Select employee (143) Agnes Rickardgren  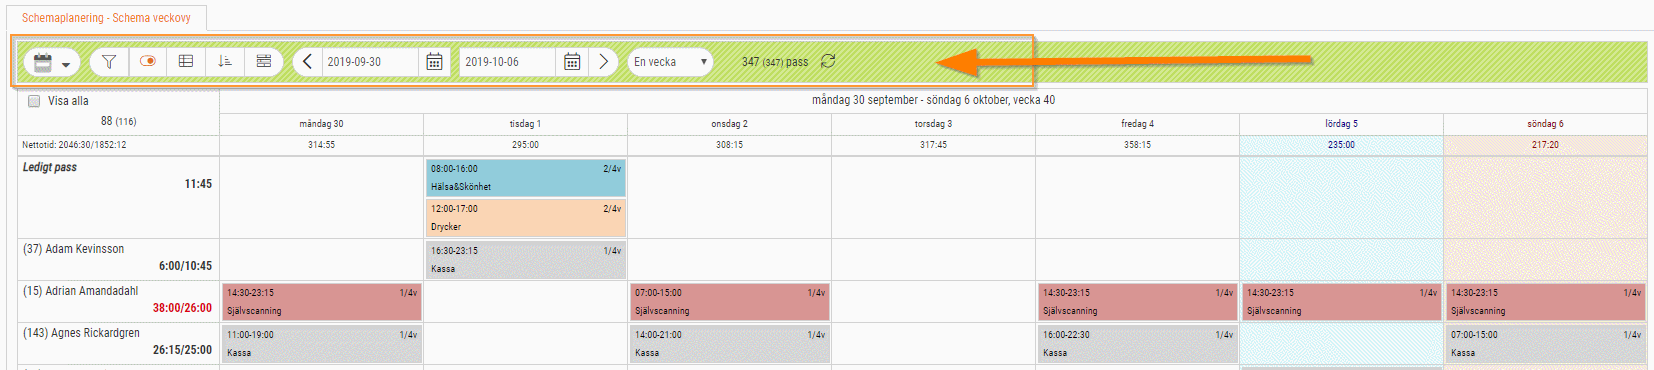pyautogui.click(x=81, y=333)
